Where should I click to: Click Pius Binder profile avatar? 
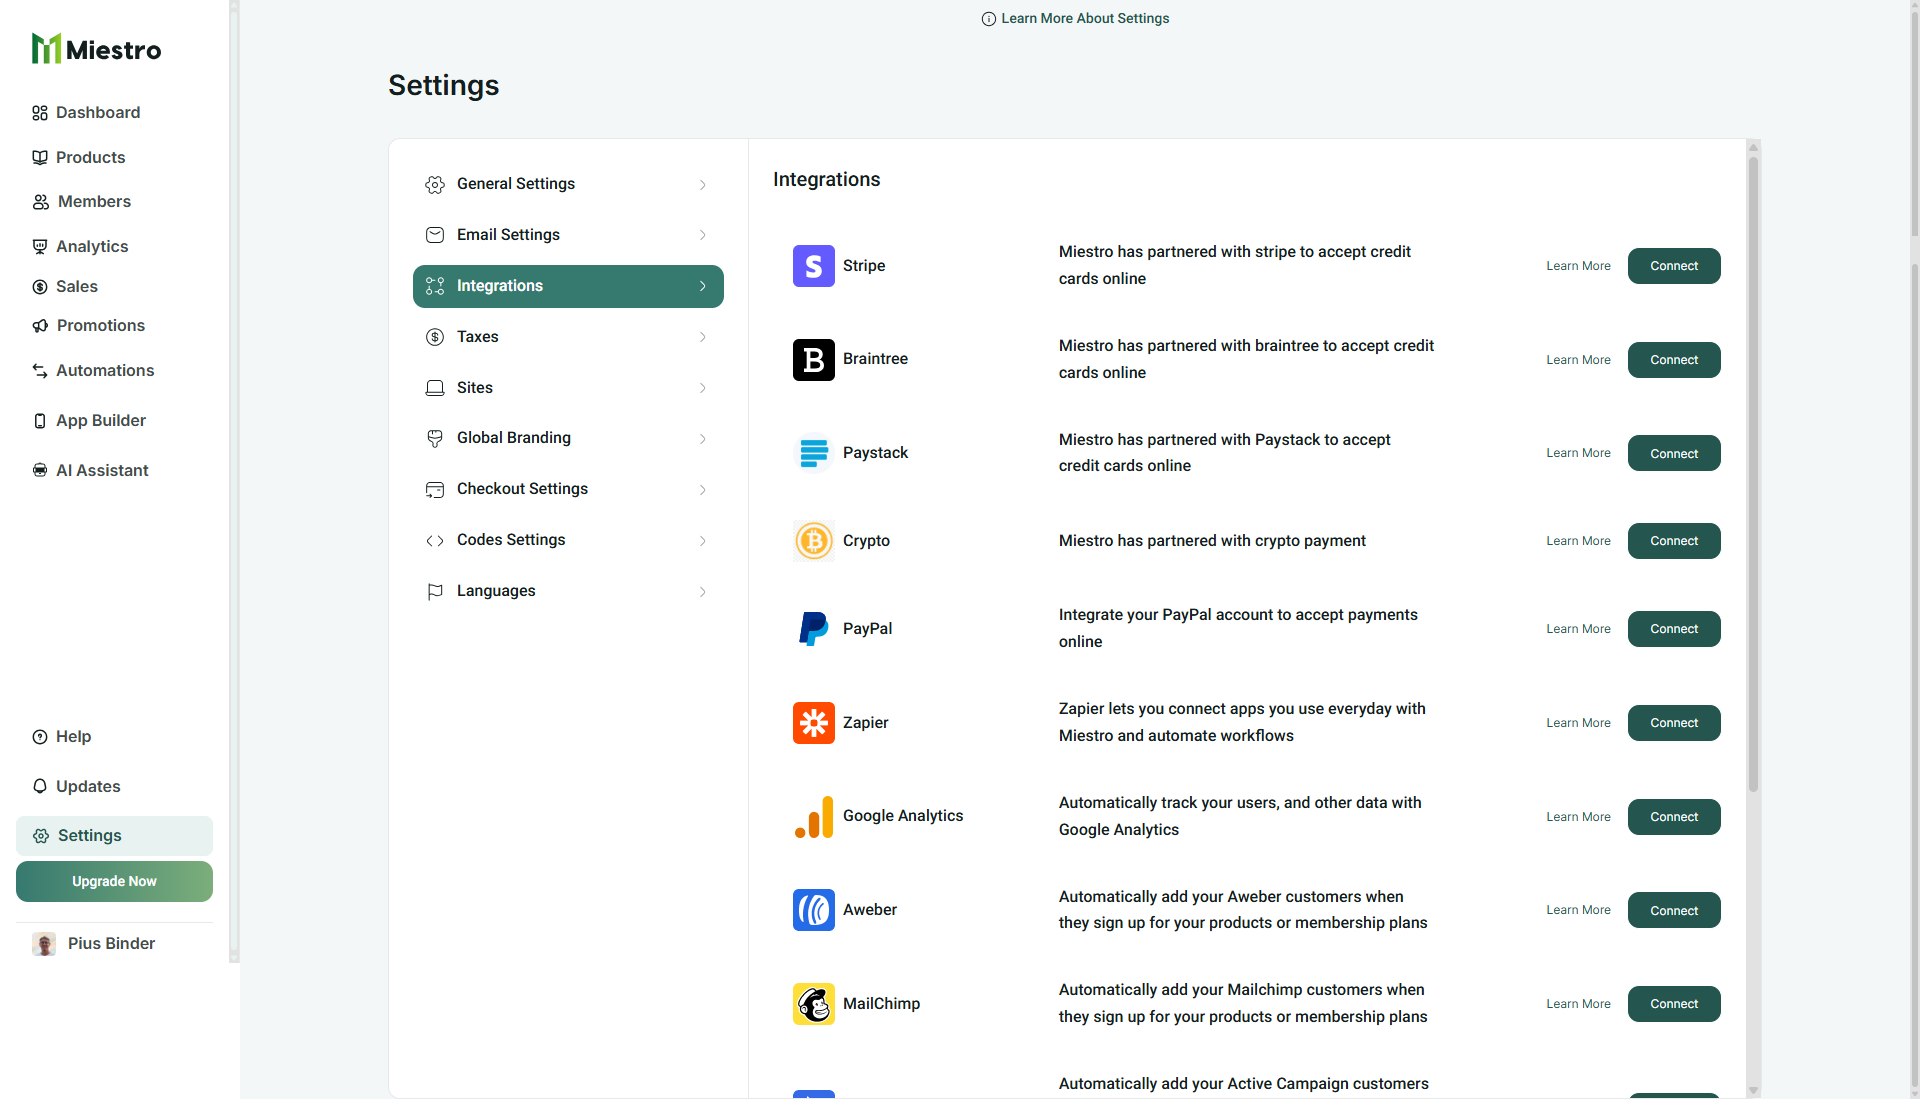point(44,944)
